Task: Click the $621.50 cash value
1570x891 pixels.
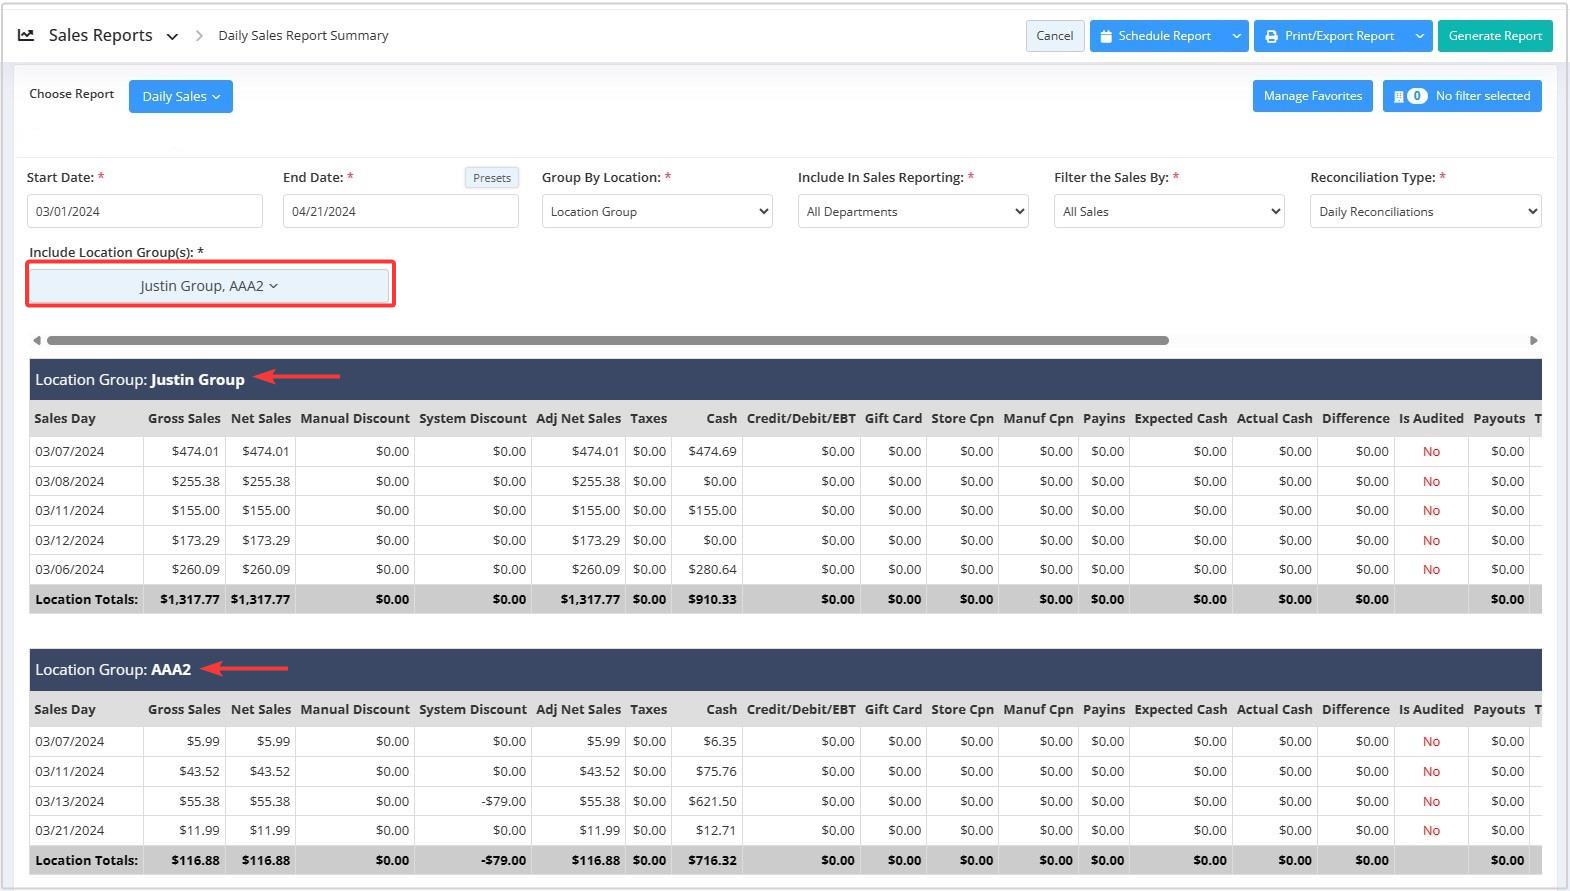Action: pyautogui.click(x=712, y=801)
